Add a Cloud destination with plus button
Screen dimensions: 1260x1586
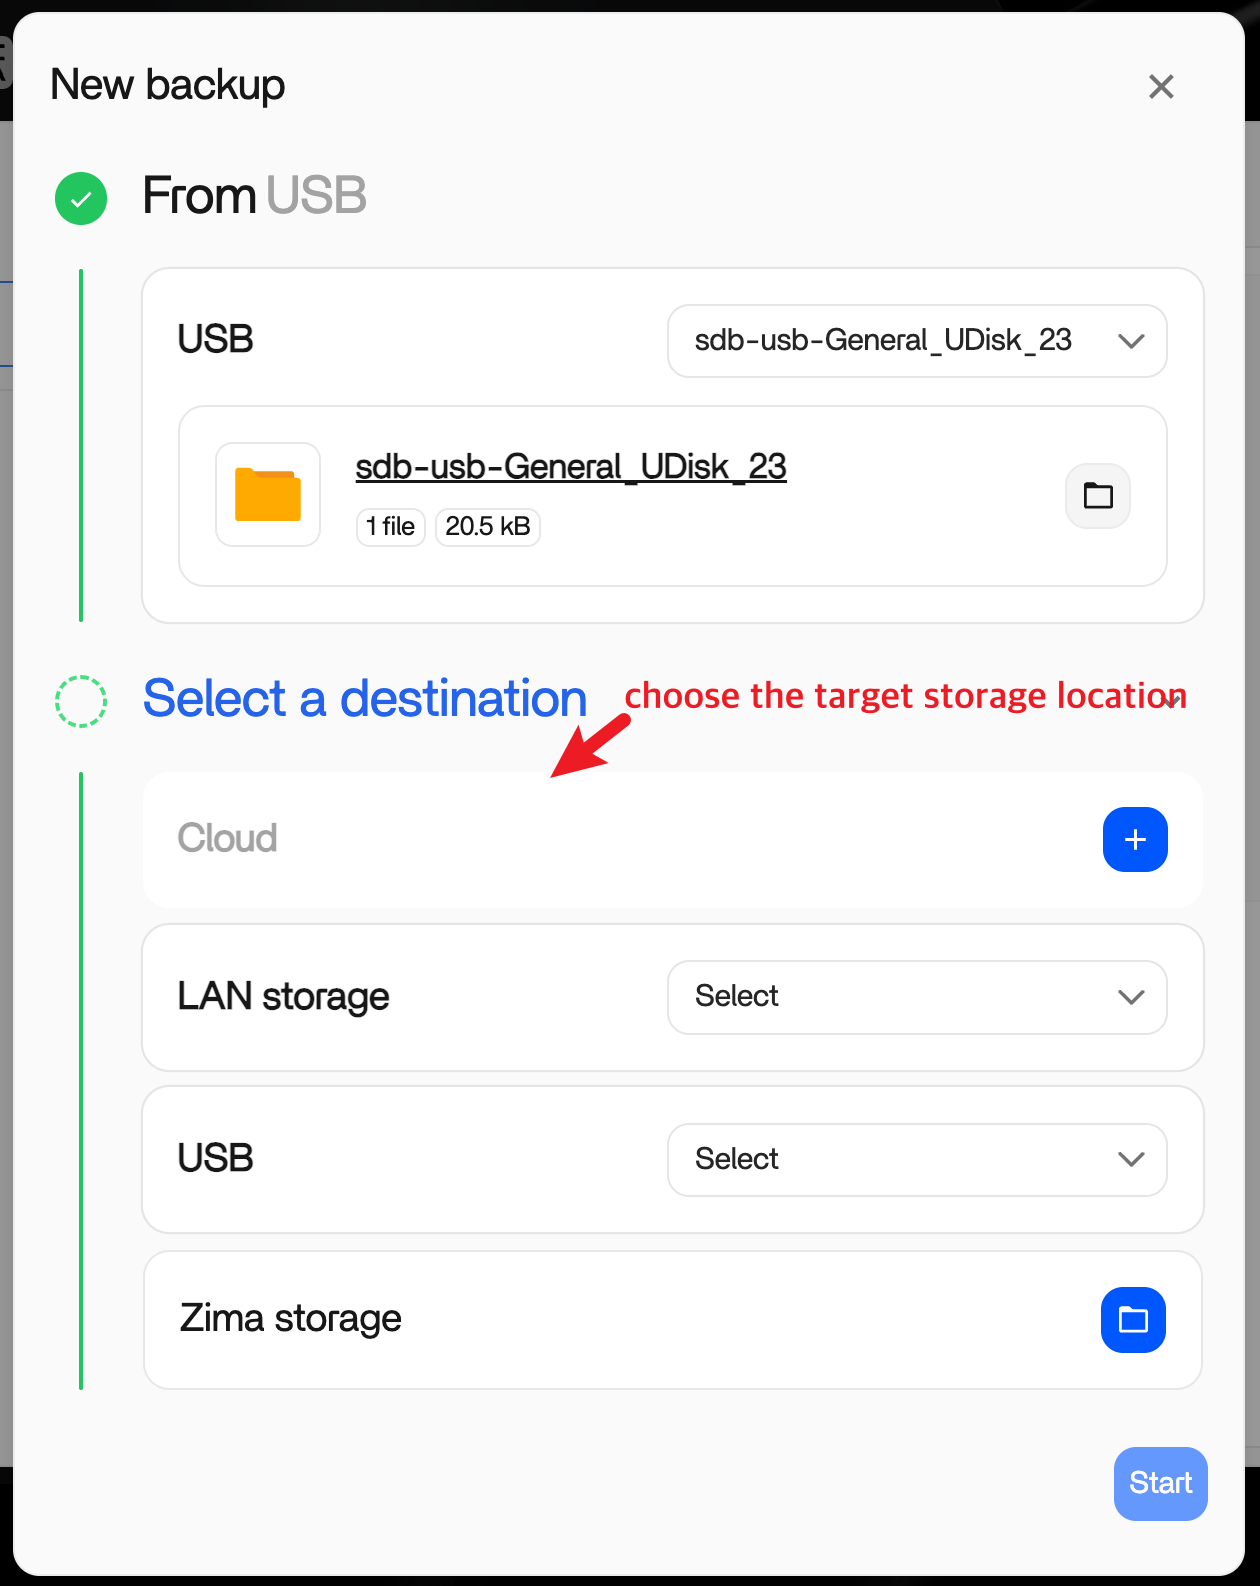click(1135, 839)
